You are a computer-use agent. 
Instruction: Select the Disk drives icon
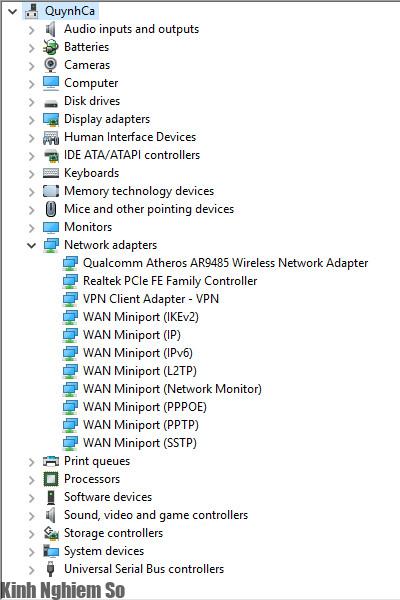pos(51,103)
